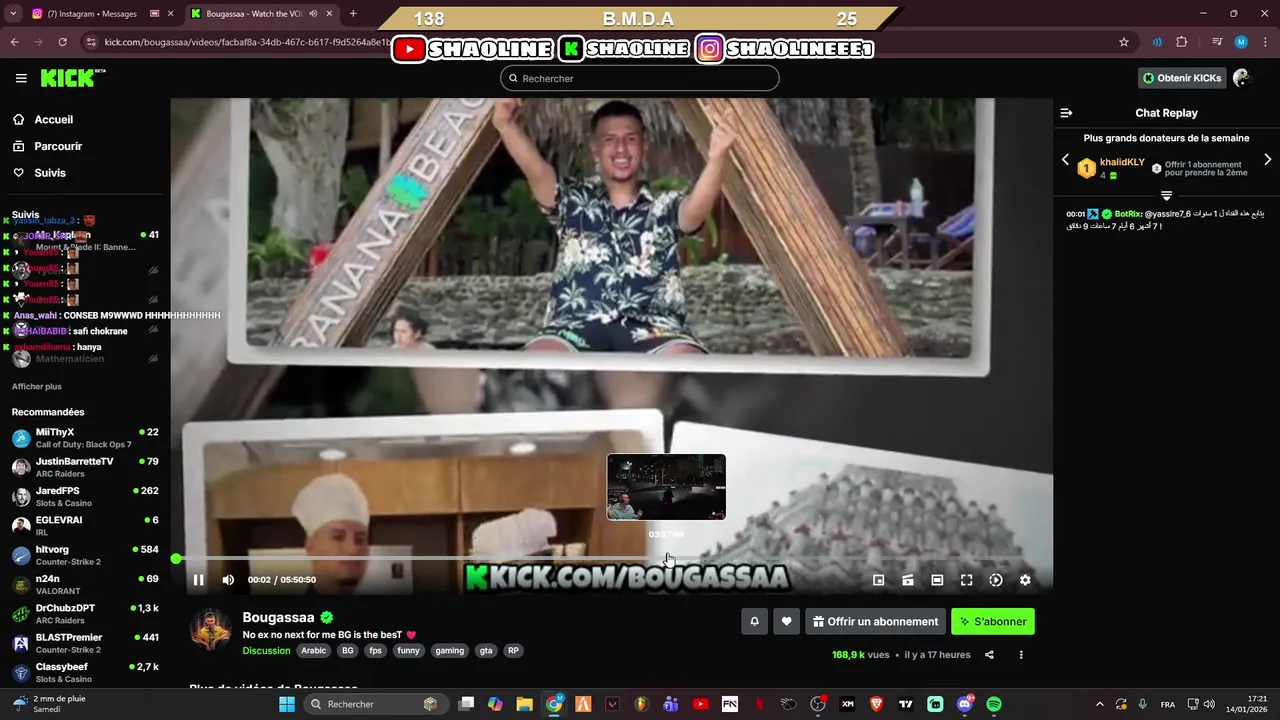Click Offrir un abonnement button
The height and width of the screenshot is (720, 1280).
pyautogui.click(x=875, y=621)
